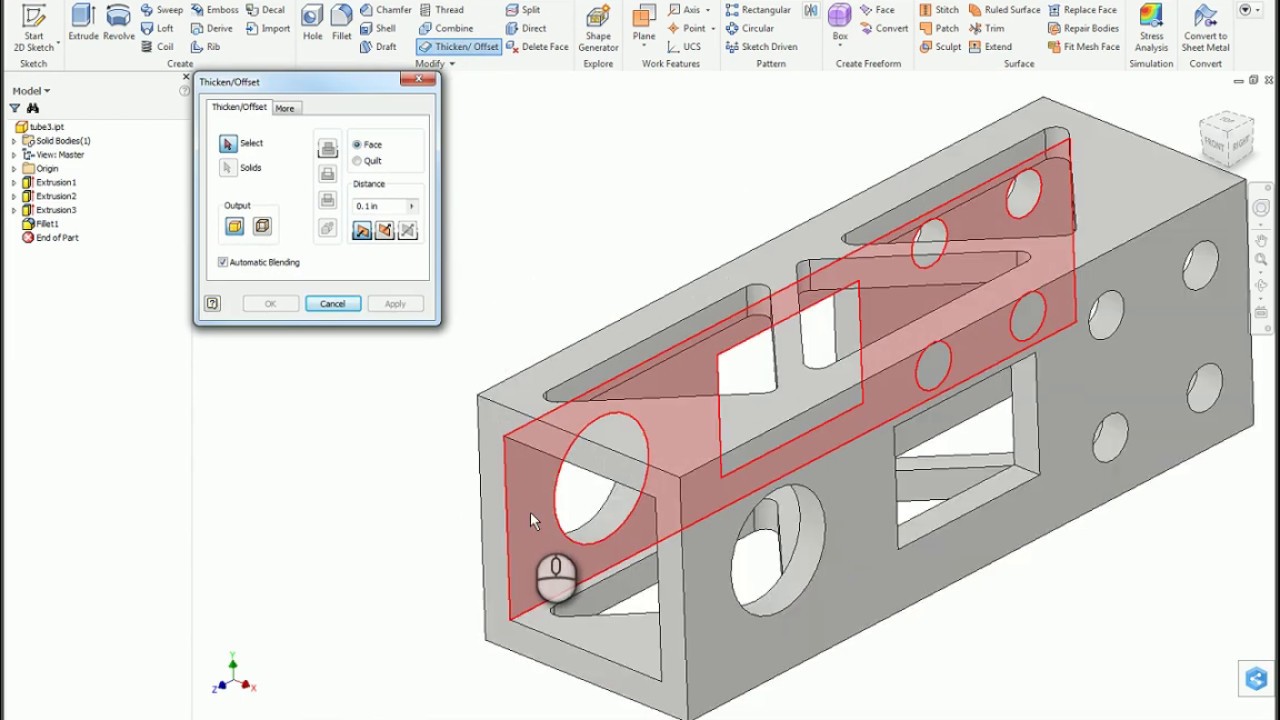Choose the Surface output icon
Image resolution: width=1280 pixels, height=720 pixels.
pyautogui.click(x=262, y=227)
